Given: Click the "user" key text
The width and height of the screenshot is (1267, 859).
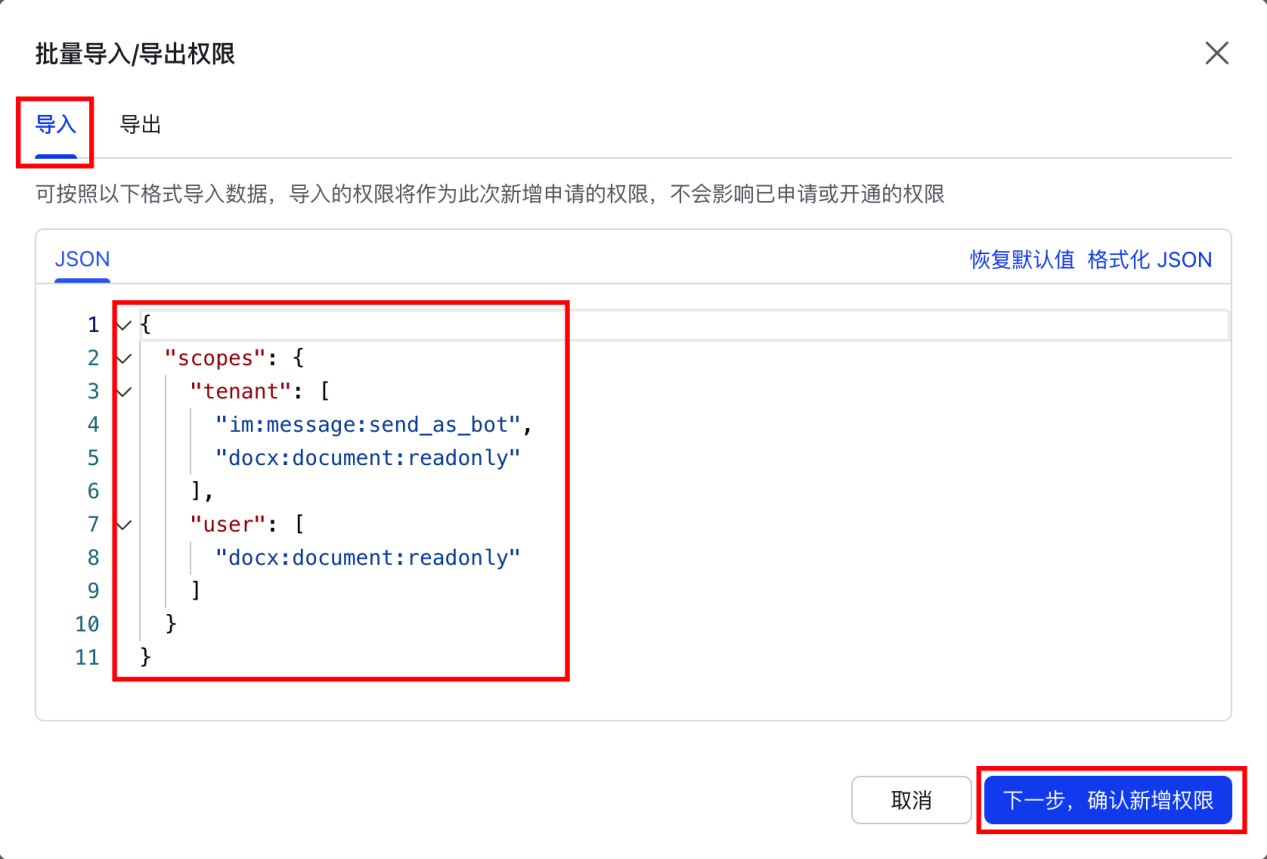Looking at the screenshot, I should tap(228, 524).
